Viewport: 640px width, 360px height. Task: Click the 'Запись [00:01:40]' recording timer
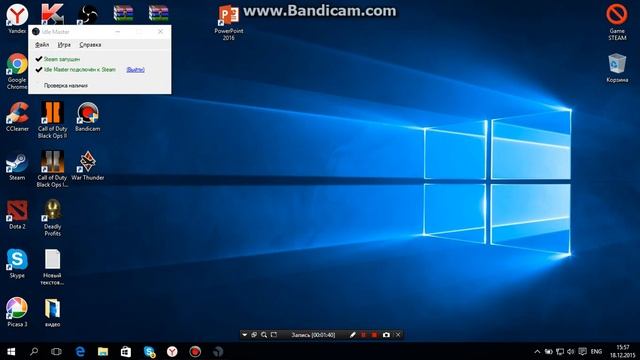(313, 335)
